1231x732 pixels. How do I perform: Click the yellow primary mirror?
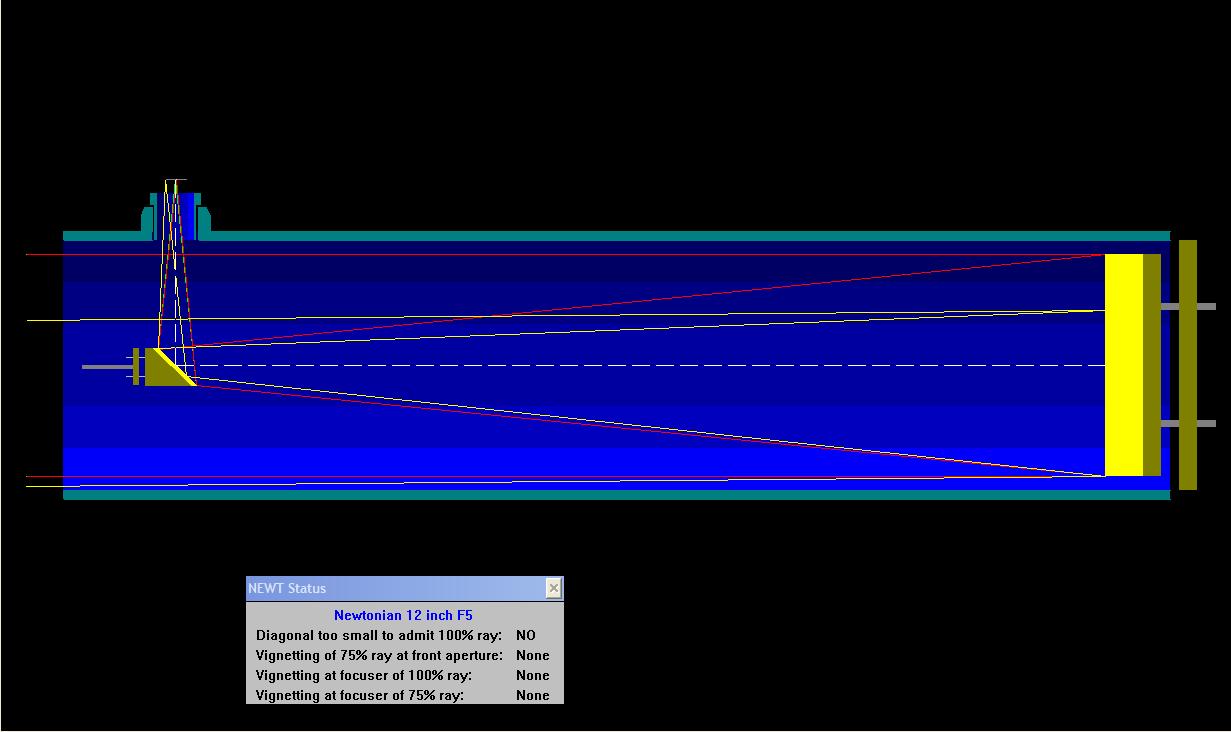(x=1123, y=365)
